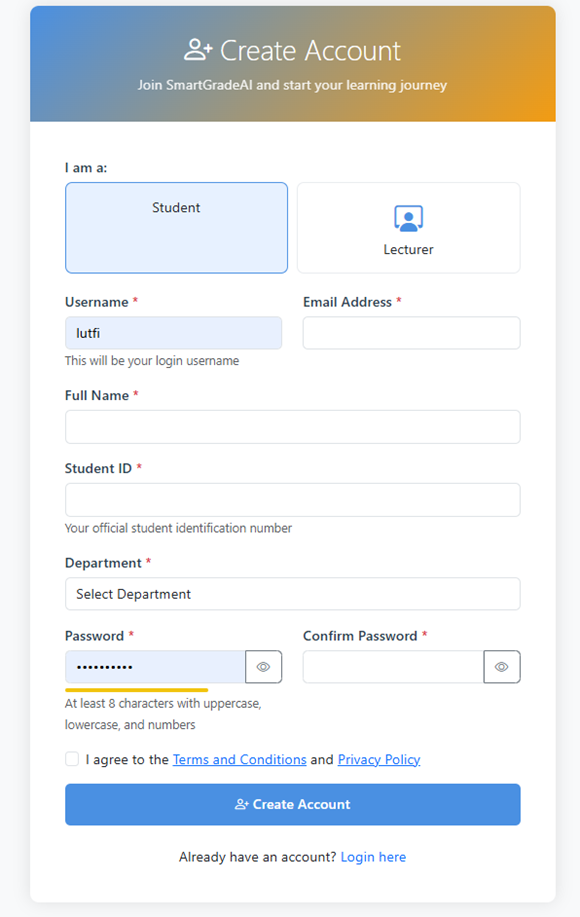Open the Select Department dropdown

(x=292, y=593)
